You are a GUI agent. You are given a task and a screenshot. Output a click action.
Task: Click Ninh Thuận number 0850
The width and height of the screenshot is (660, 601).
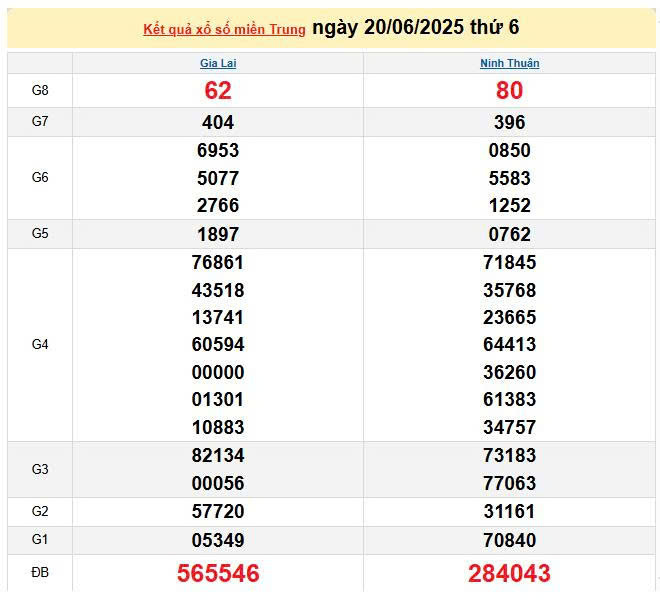(x=509, y=151)
